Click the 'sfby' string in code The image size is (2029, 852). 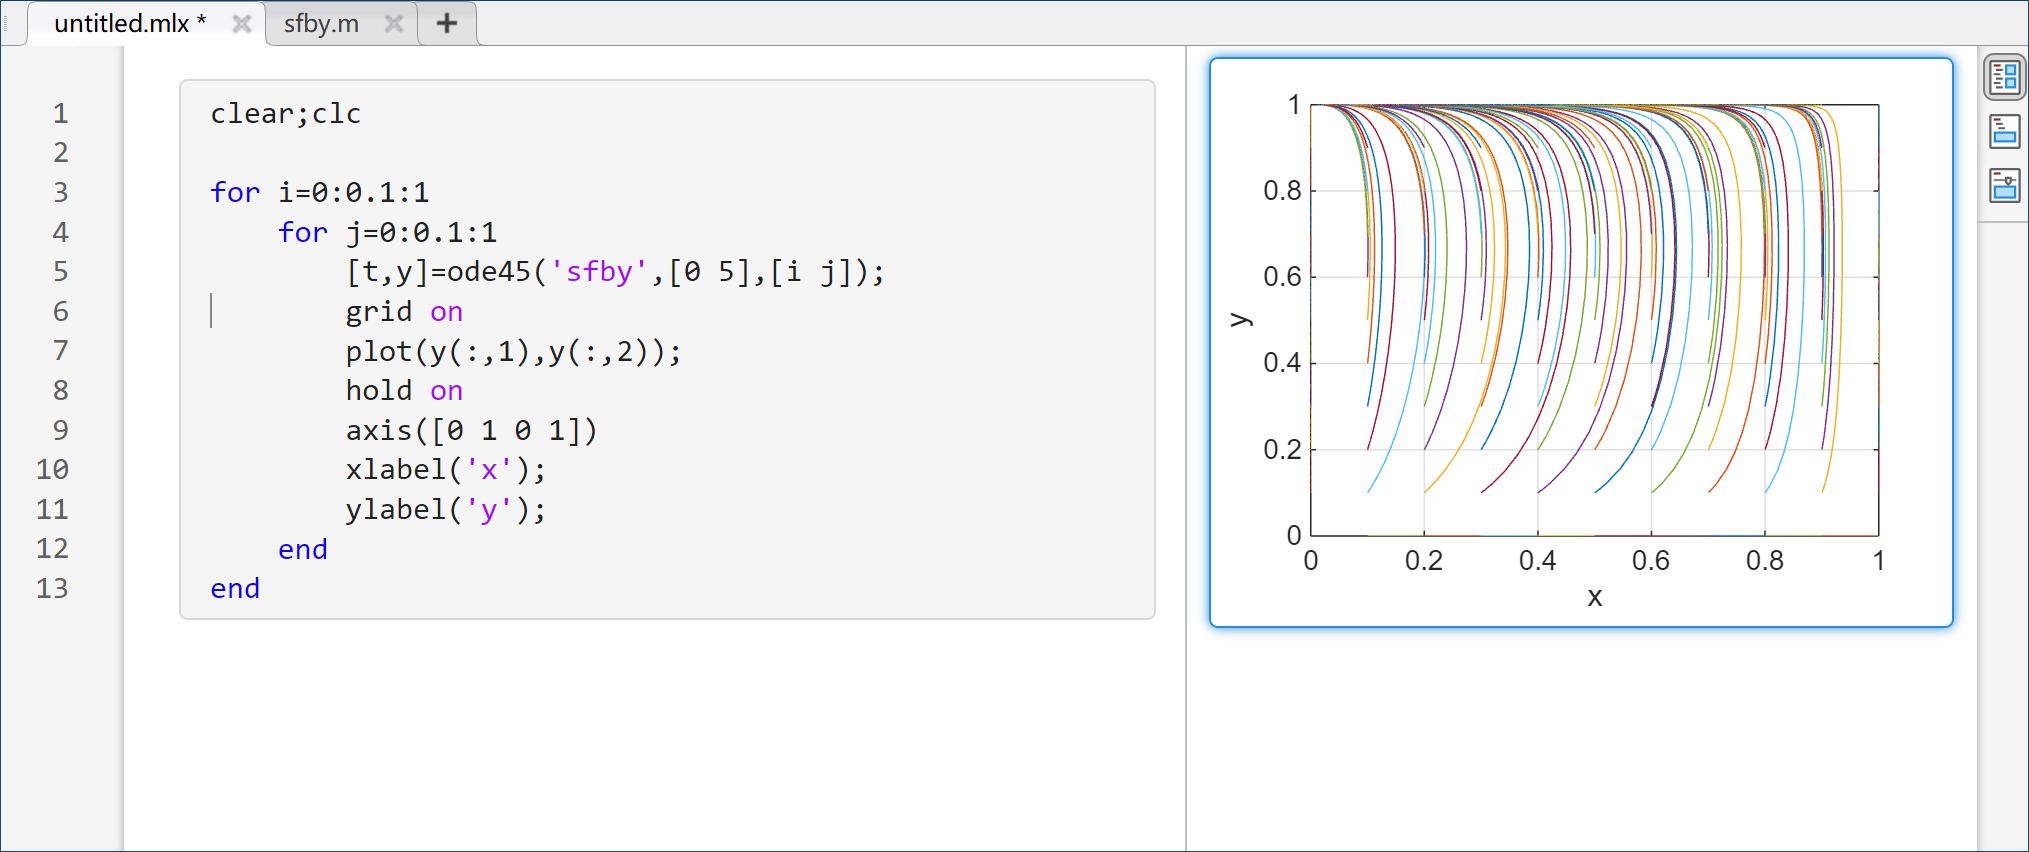point(599,272)
